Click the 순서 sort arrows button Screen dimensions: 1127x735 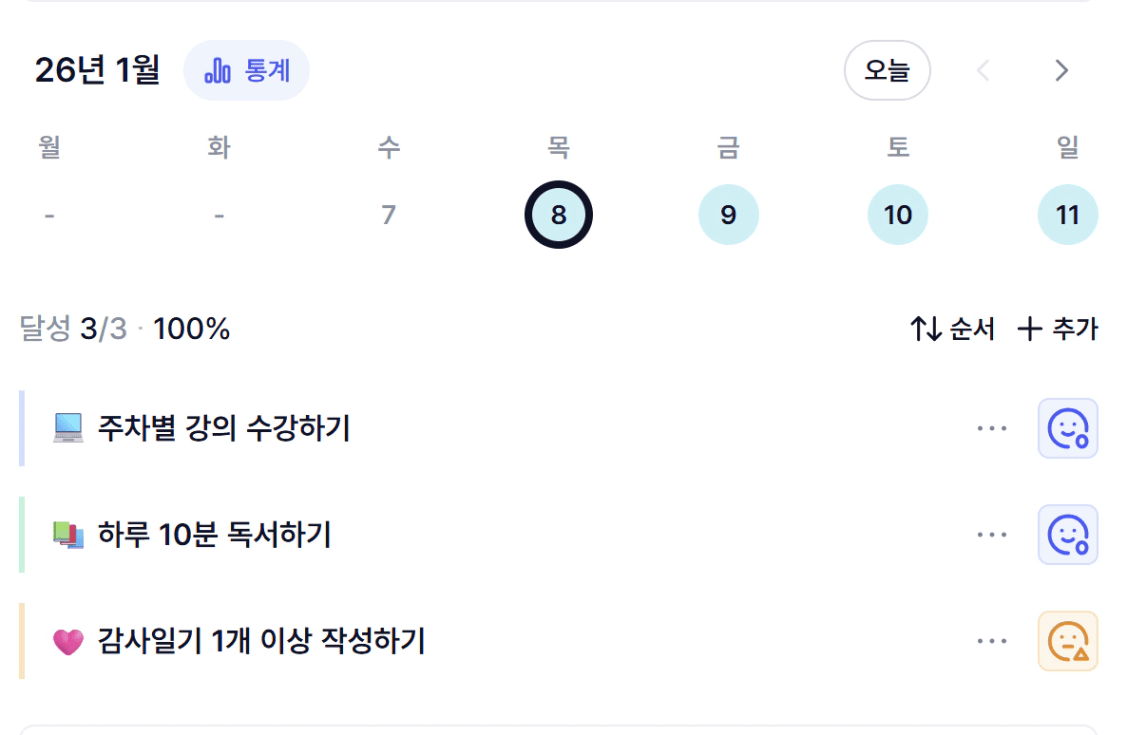952,329
